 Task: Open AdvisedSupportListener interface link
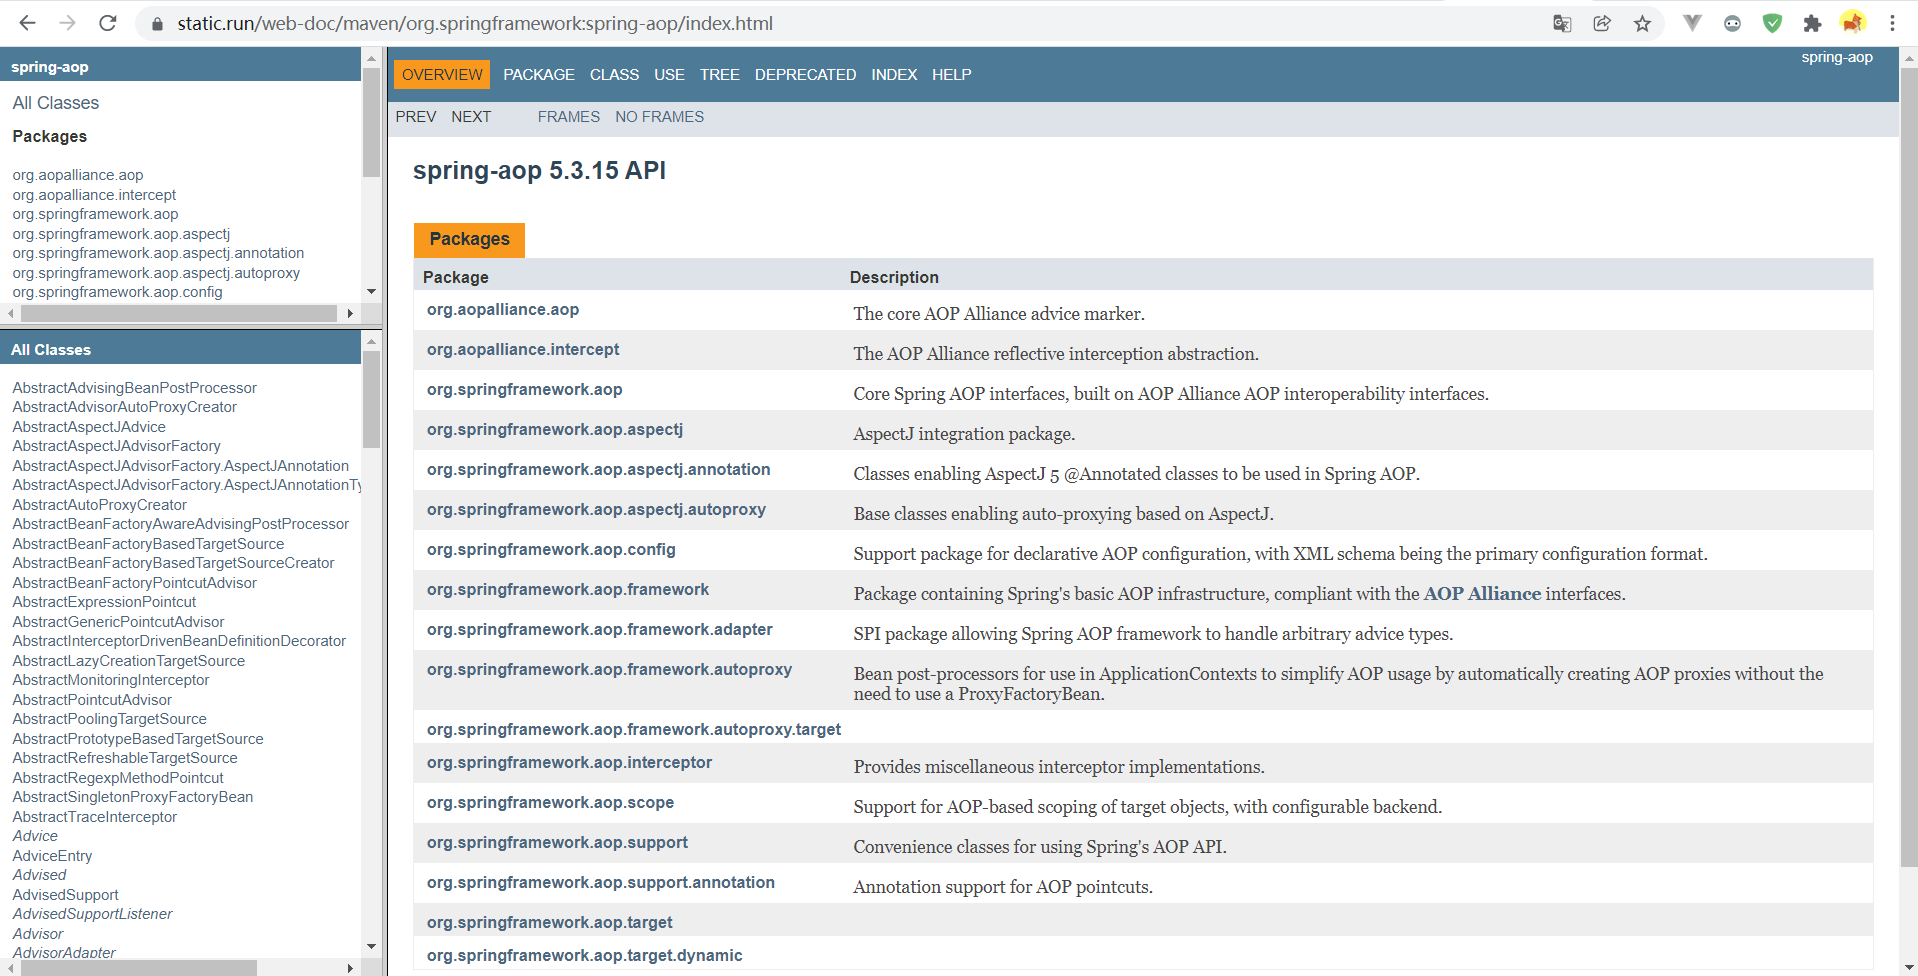[92, 914]
